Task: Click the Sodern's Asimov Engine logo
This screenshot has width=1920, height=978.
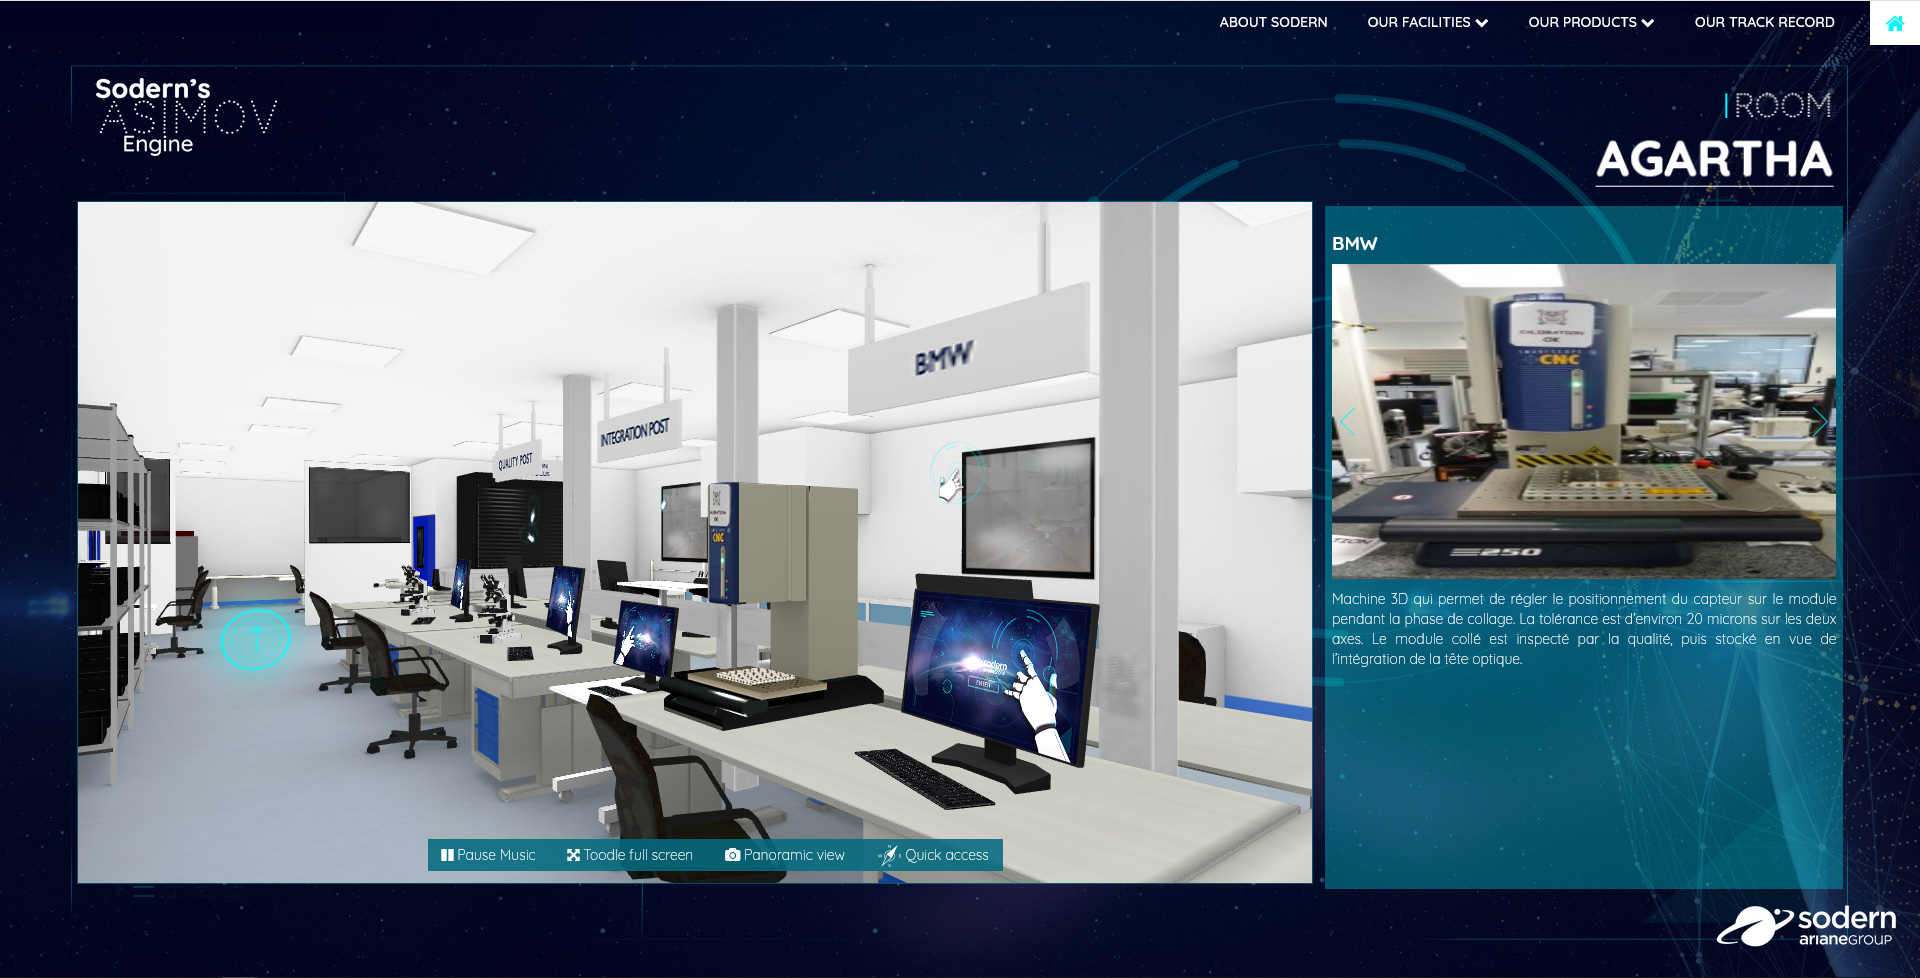Action: pos(185,116)
